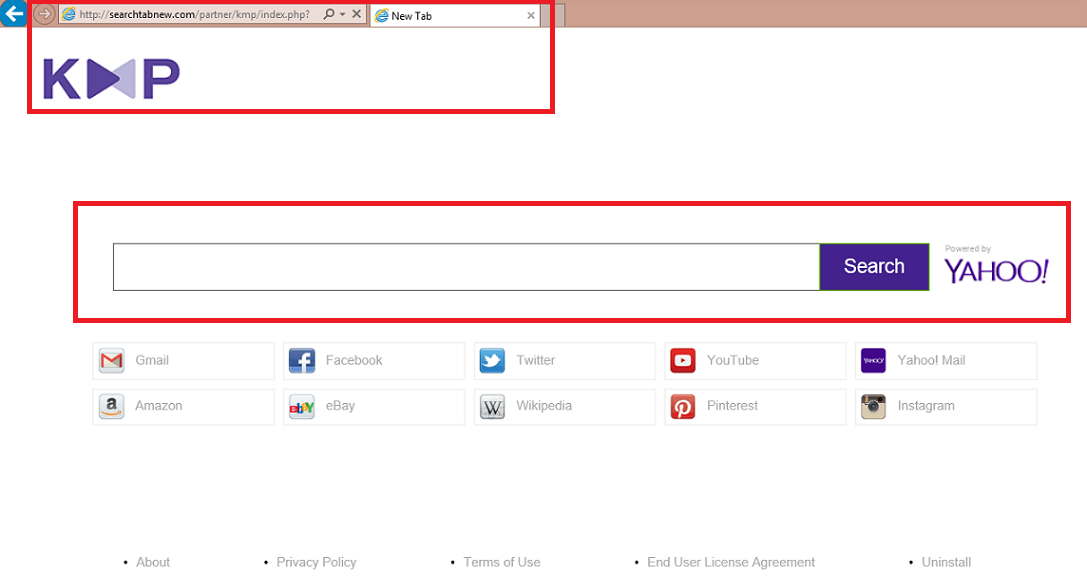Click the Facebook f icon
The width and height of the screenshot is (1087, 576).
pyautogui.click(x=302, y=360)
